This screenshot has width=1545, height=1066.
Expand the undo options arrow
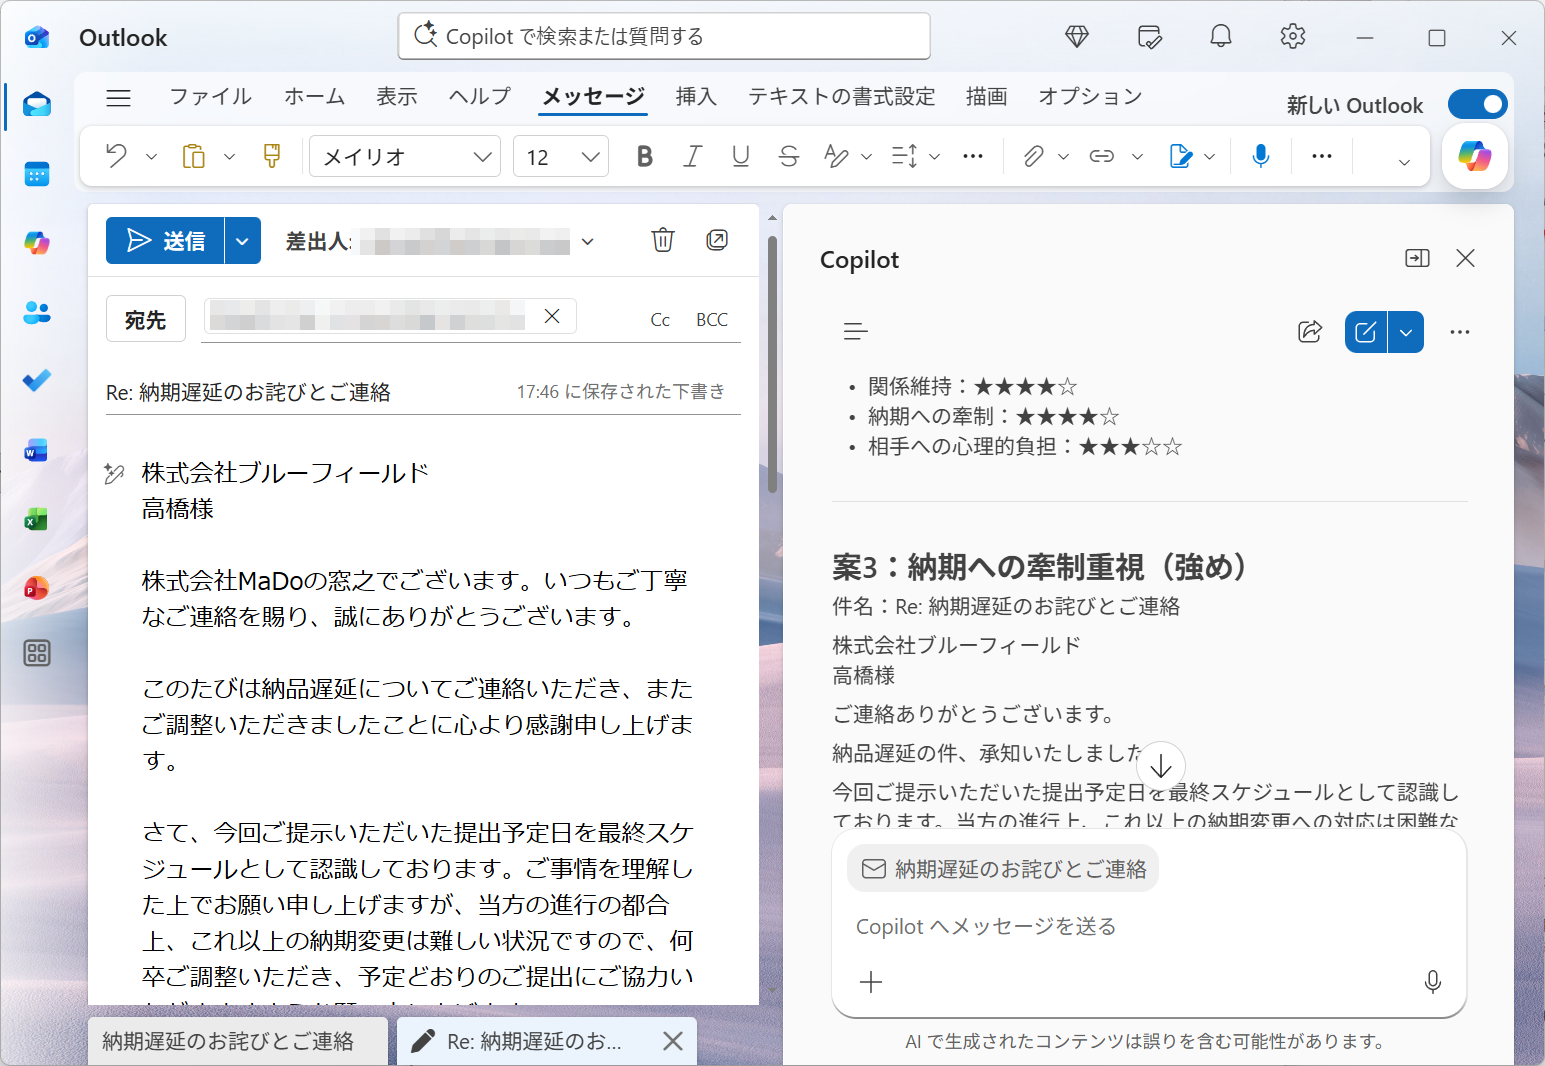coord(152,157)
